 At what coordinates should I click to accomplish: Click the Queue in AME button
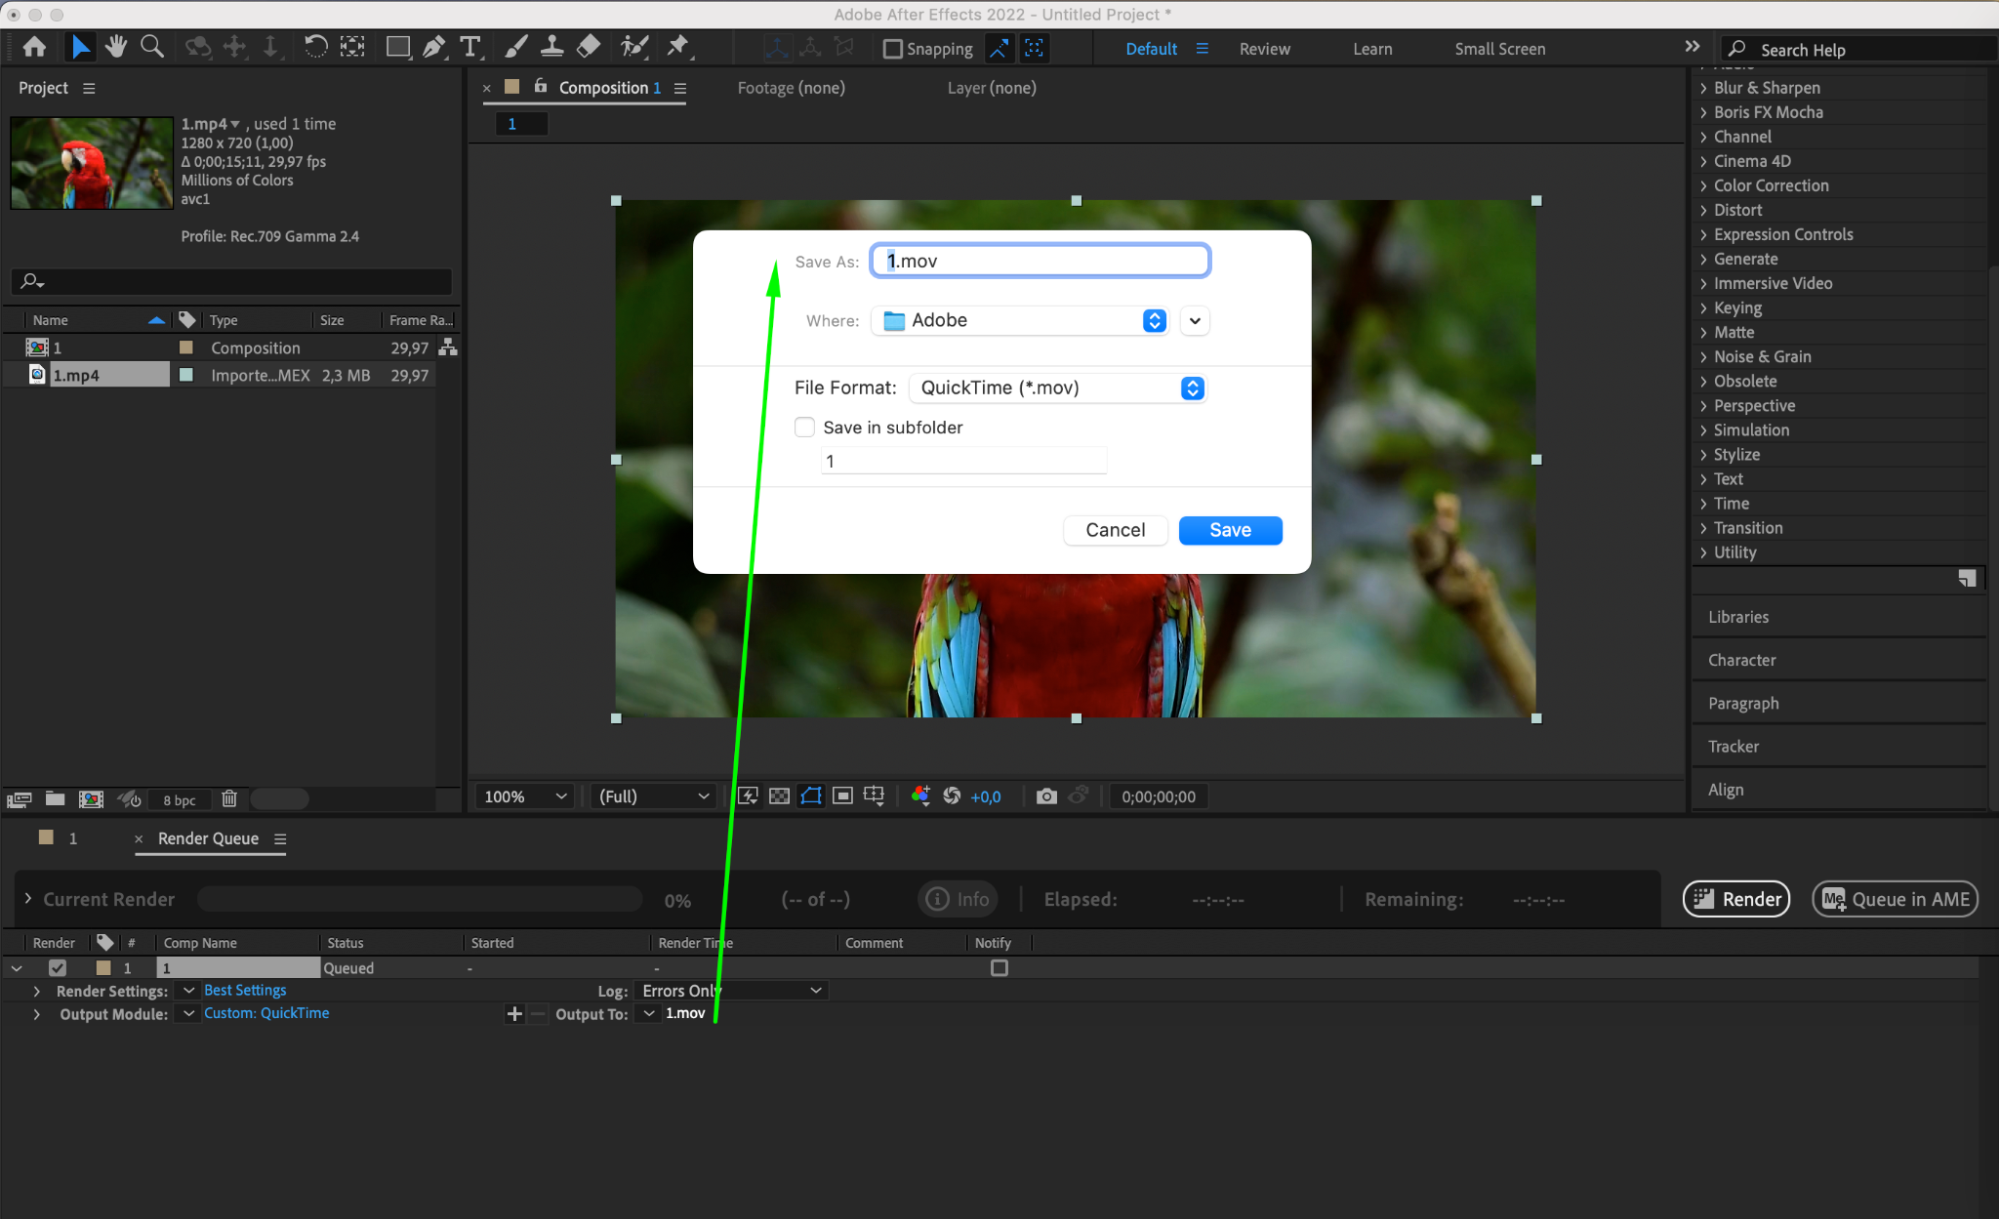coord(1895,899)
